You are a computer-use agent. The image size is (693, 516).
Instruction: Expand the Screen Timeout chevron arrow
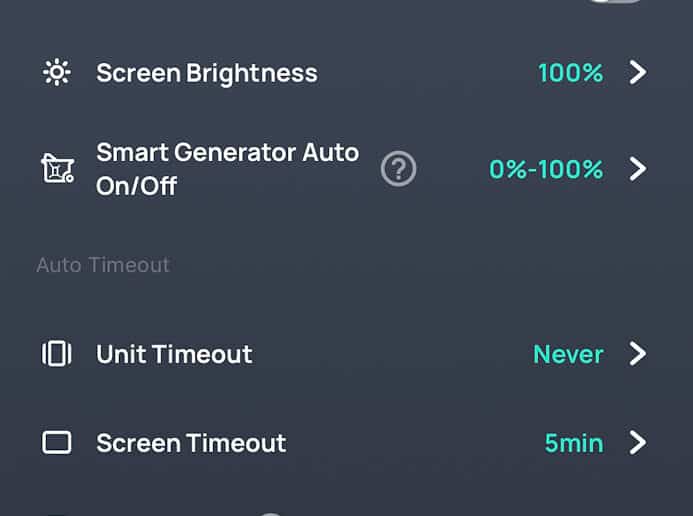coord(638,443)
